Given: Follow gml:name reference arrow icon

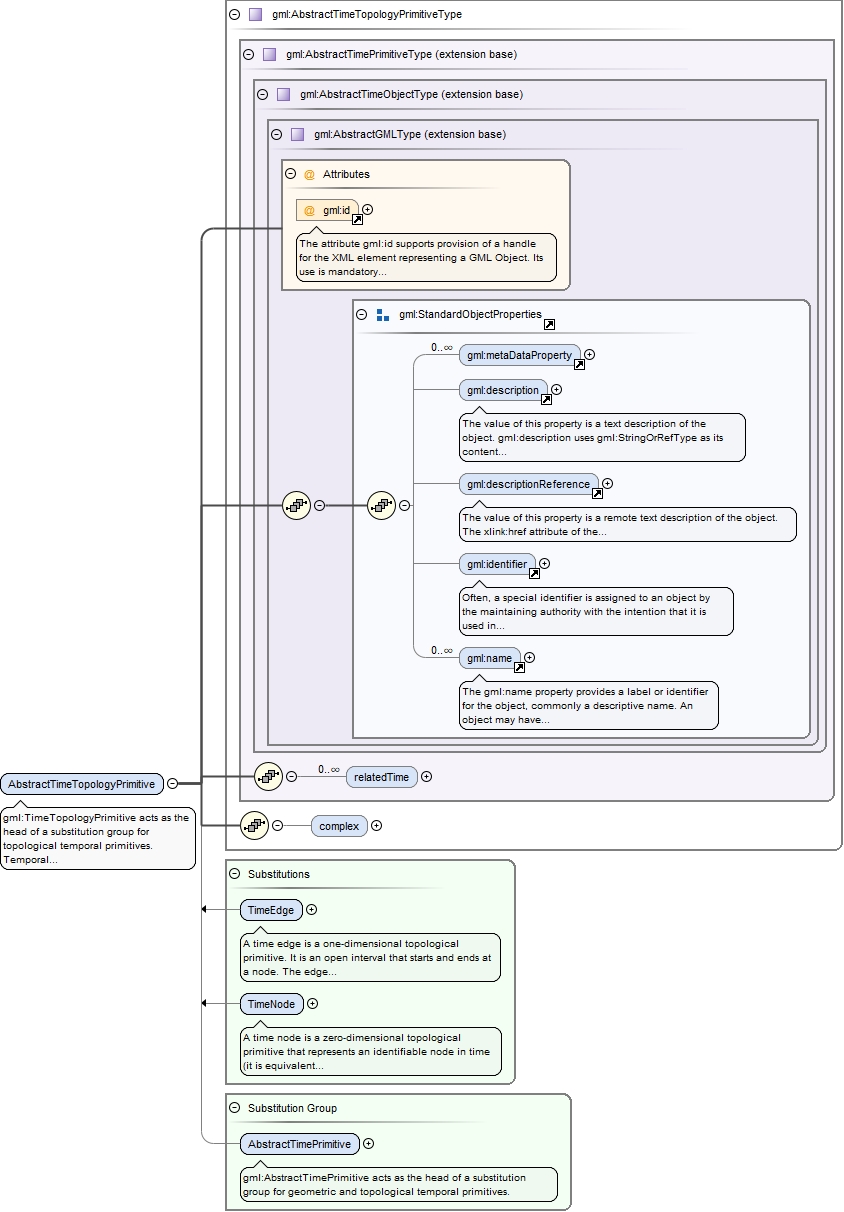Looking at the screenshot, I should (519, 667).
